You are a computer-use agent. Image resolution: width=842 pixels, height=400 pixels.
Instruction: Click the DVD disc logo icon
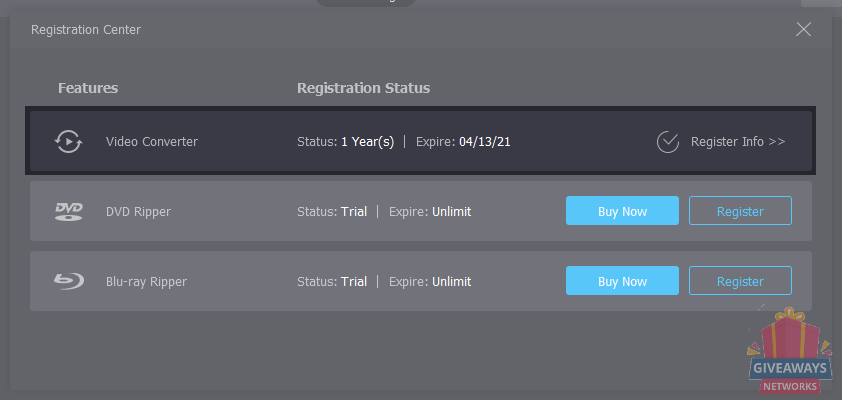[x=69, y=212]
